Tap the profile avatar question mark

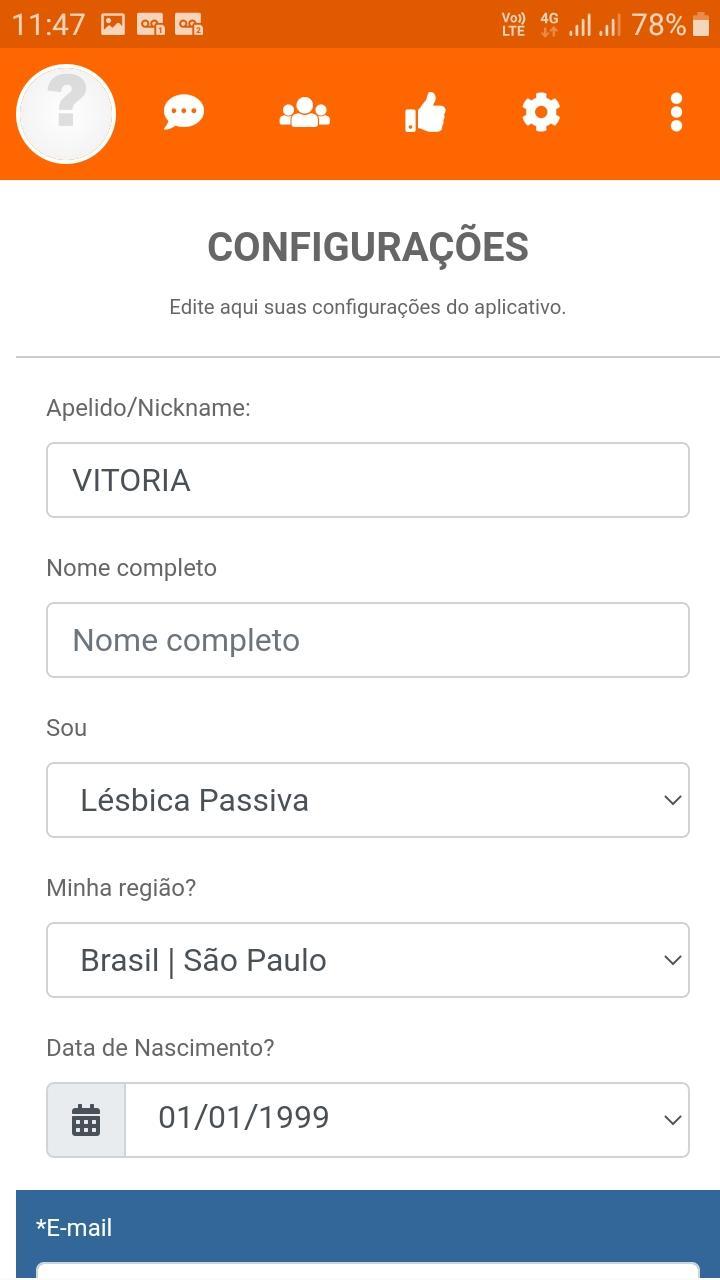point(66,114)
